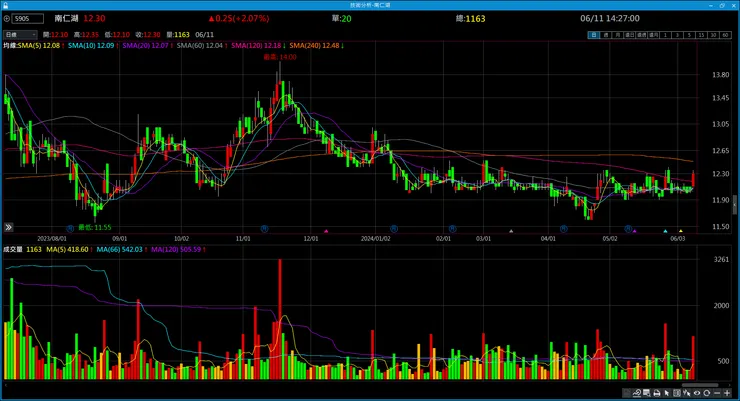Click the SMA(5) 12.08 legend label

39,46
